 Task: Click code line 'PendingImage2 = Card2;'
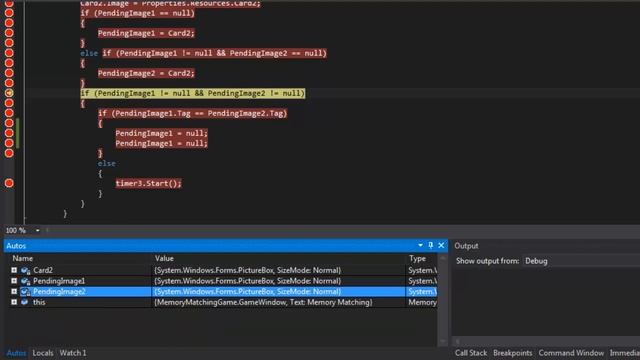[146, 73]
